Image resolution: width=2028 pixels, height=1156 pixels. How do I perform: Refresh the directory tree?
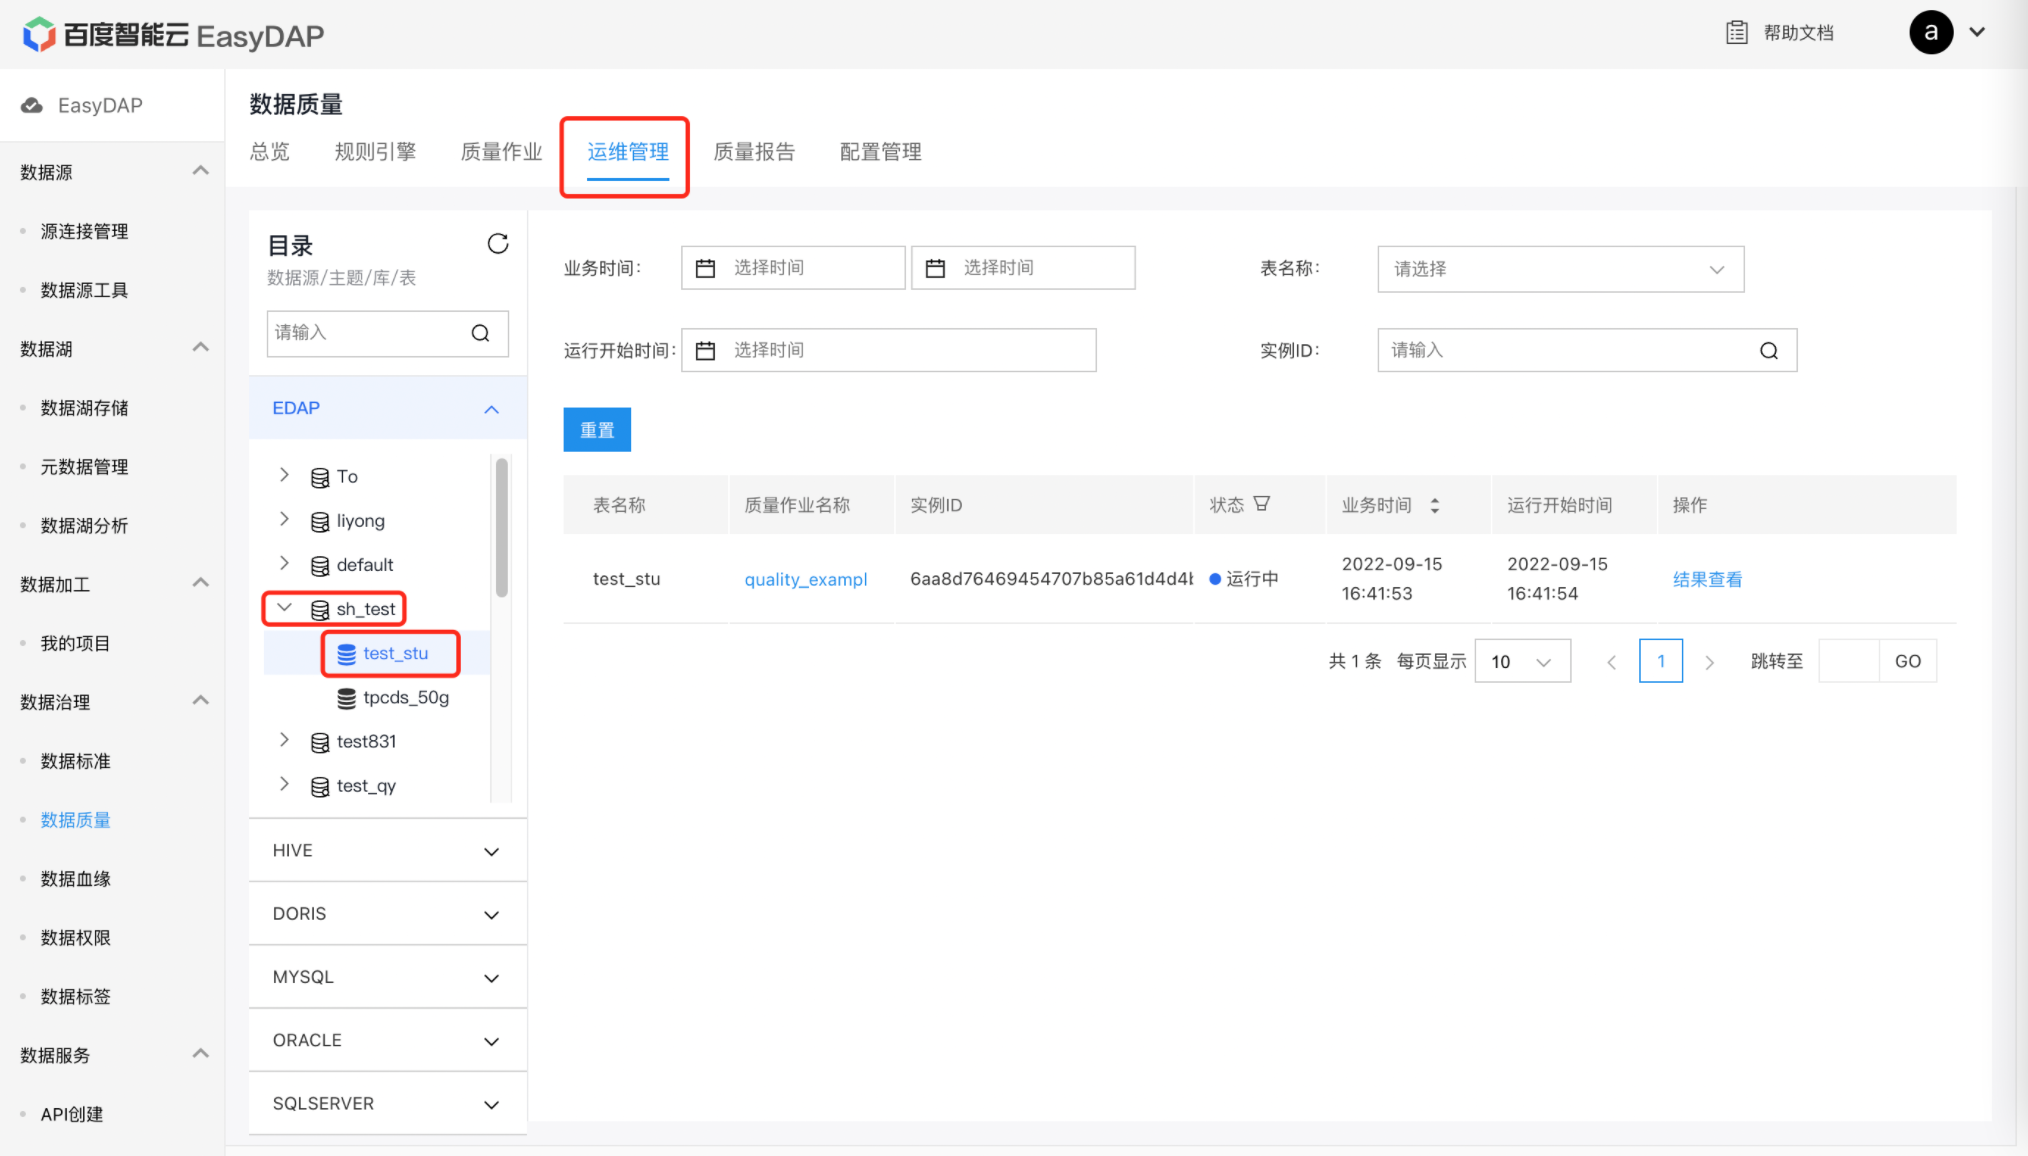(x=497, y=244)
